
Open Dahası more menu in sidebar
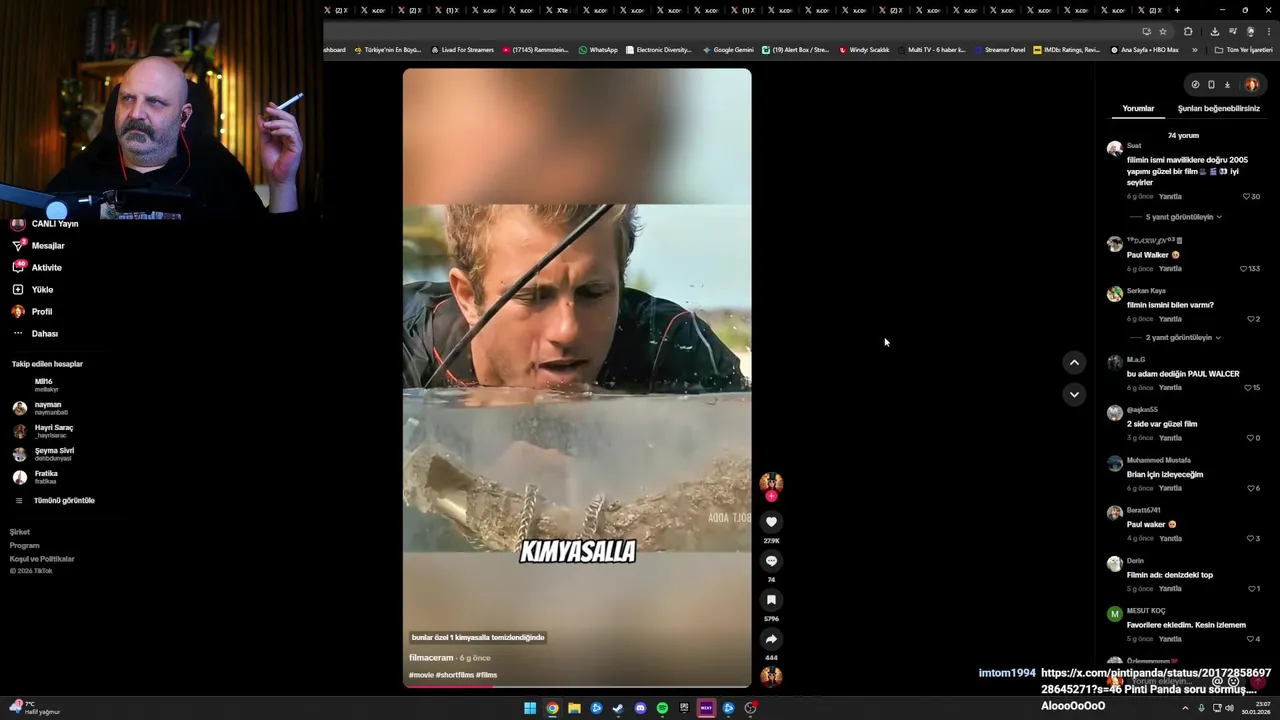[35, 334]
